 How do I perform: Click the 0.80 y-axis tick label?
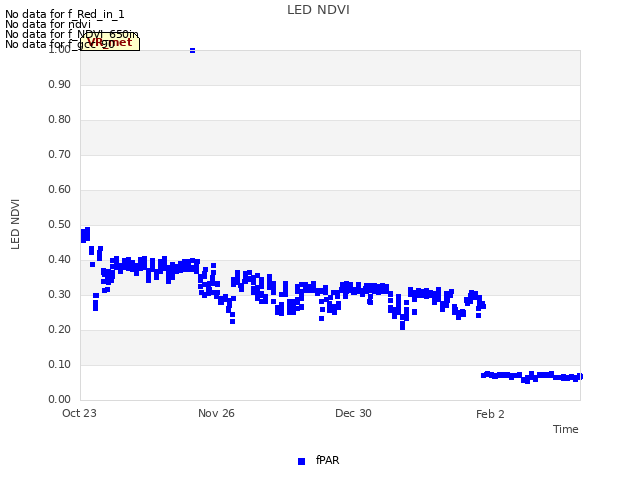60,120
